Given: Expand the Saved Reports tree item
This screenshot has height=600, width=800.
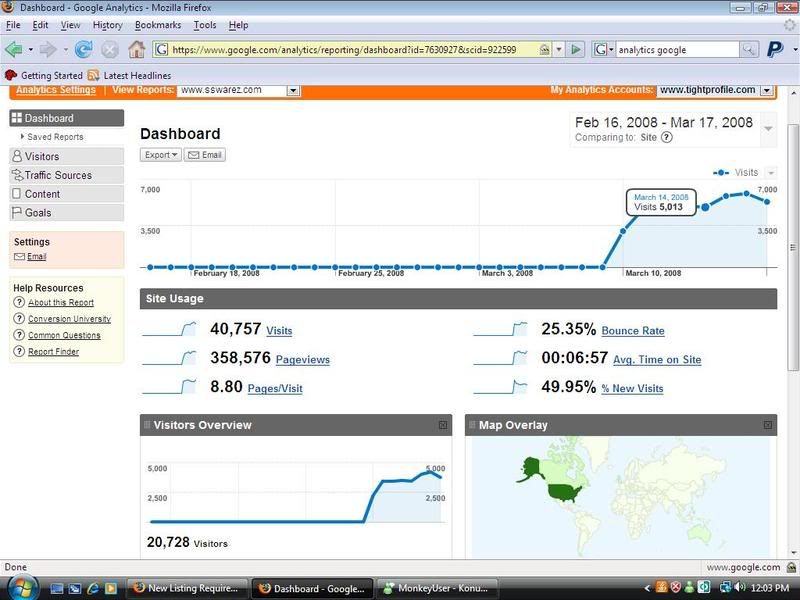Looking at the screenshot, I should [23, 137].
